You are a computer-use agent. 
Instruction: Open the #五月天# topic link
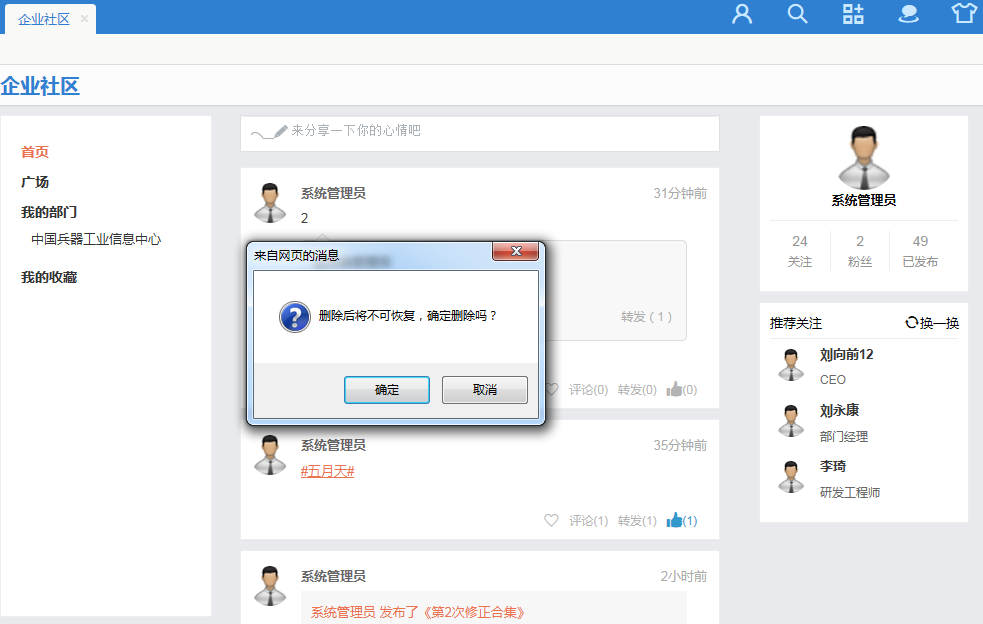coord(327,471)
